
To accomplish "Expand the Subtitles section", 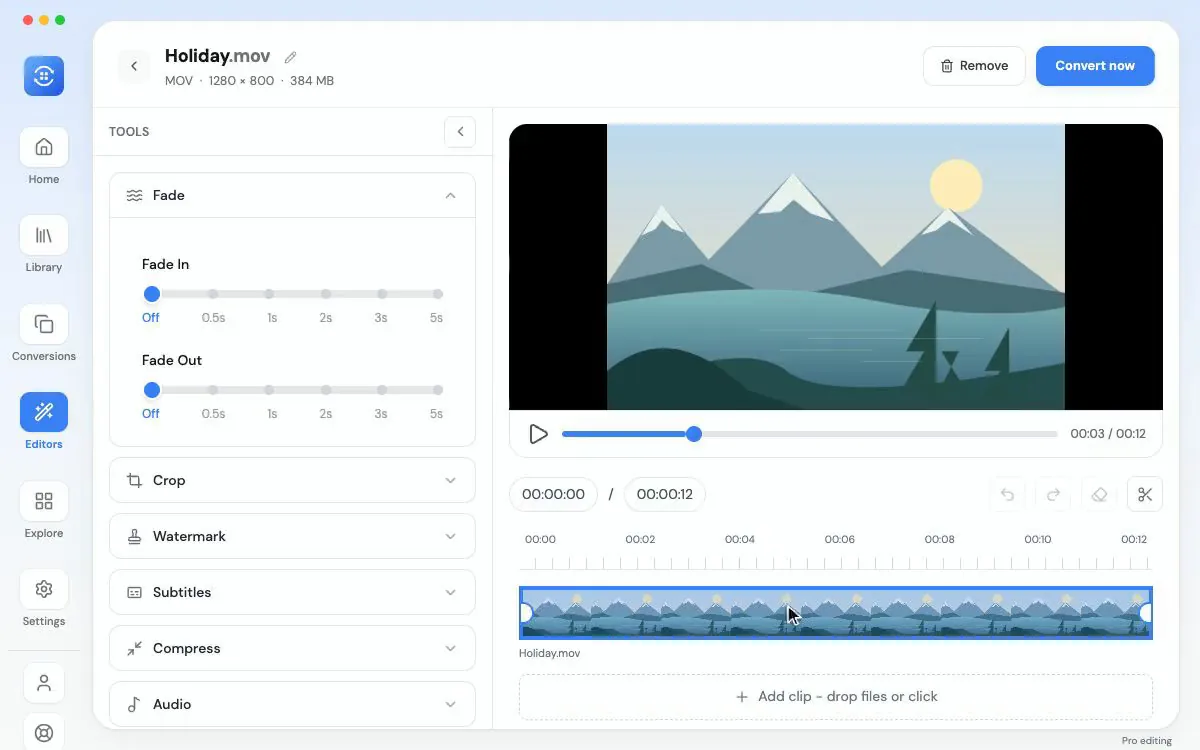I will click(x=450, y=592).
